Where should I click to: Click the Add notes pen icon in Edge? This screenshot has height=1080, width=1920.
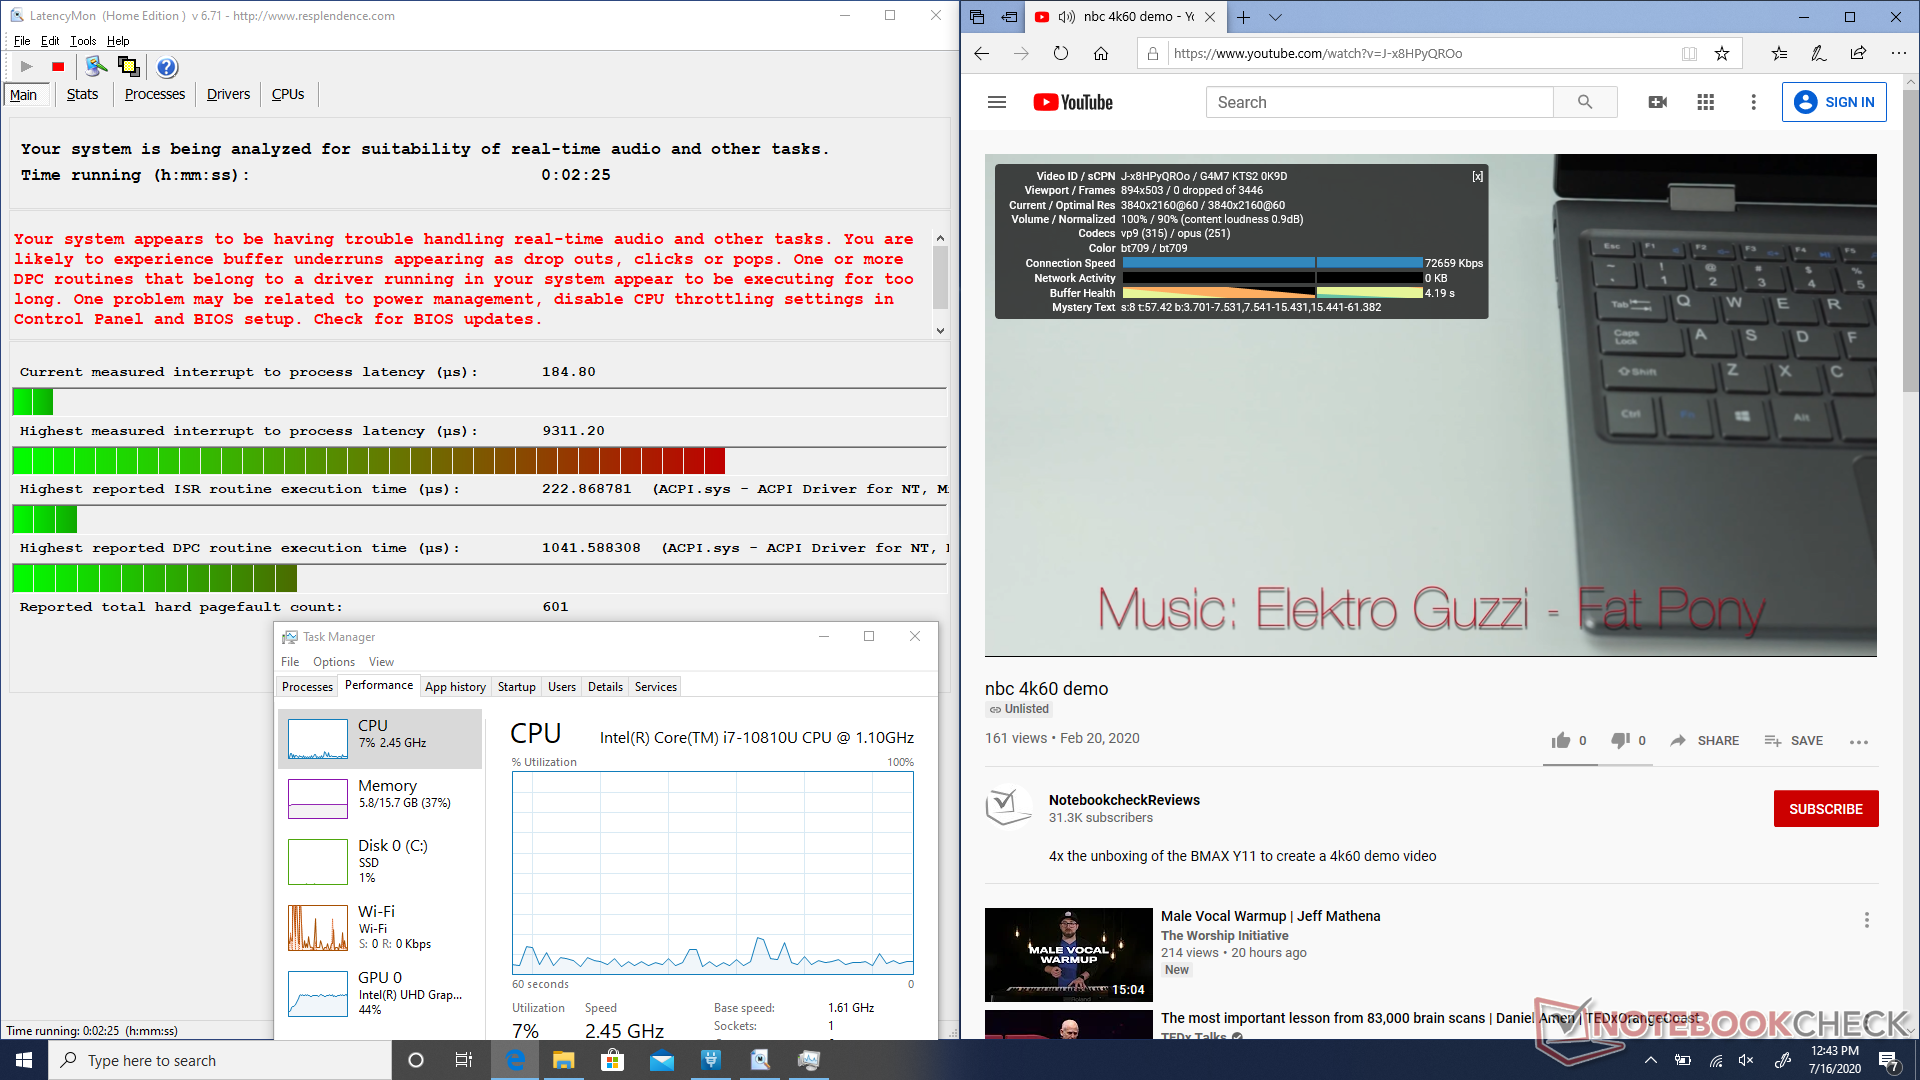1818,53
